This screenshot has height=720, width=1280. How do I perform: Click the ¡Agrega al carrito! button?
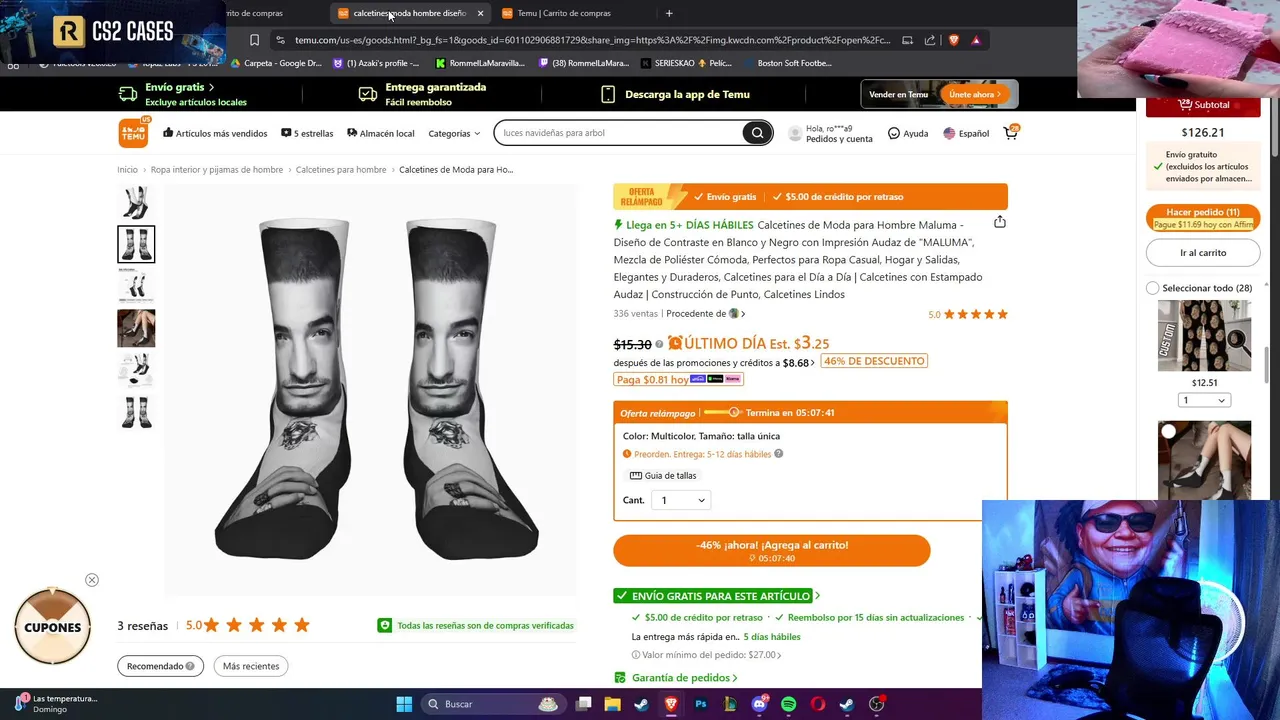[771, 550]
